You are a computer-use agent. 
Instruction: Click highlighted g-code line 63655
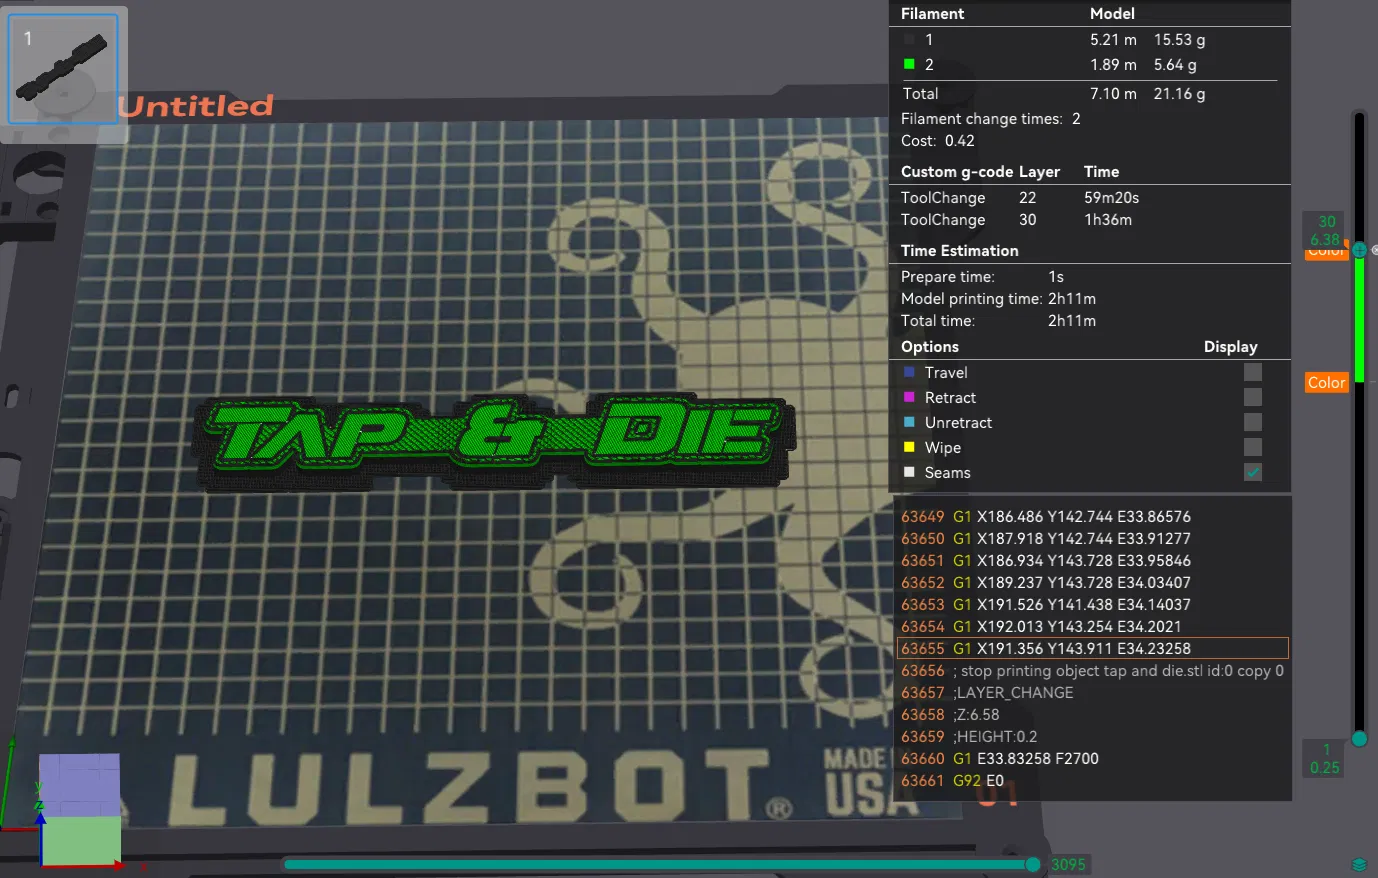[1093, 649]
